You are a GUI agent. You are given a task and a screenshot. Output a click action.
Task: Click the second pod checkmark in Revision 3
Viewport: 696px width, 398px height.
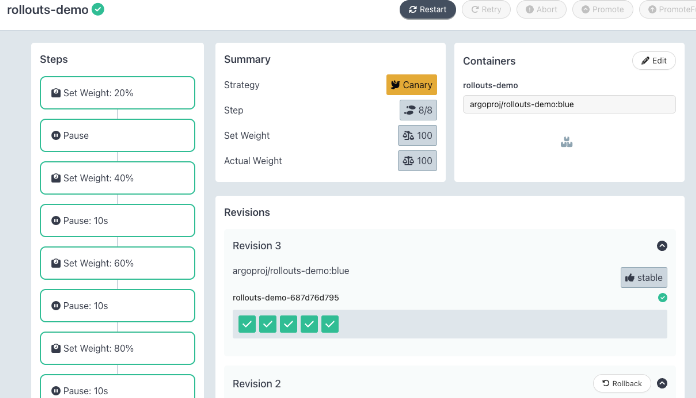(x=268, y=324)
